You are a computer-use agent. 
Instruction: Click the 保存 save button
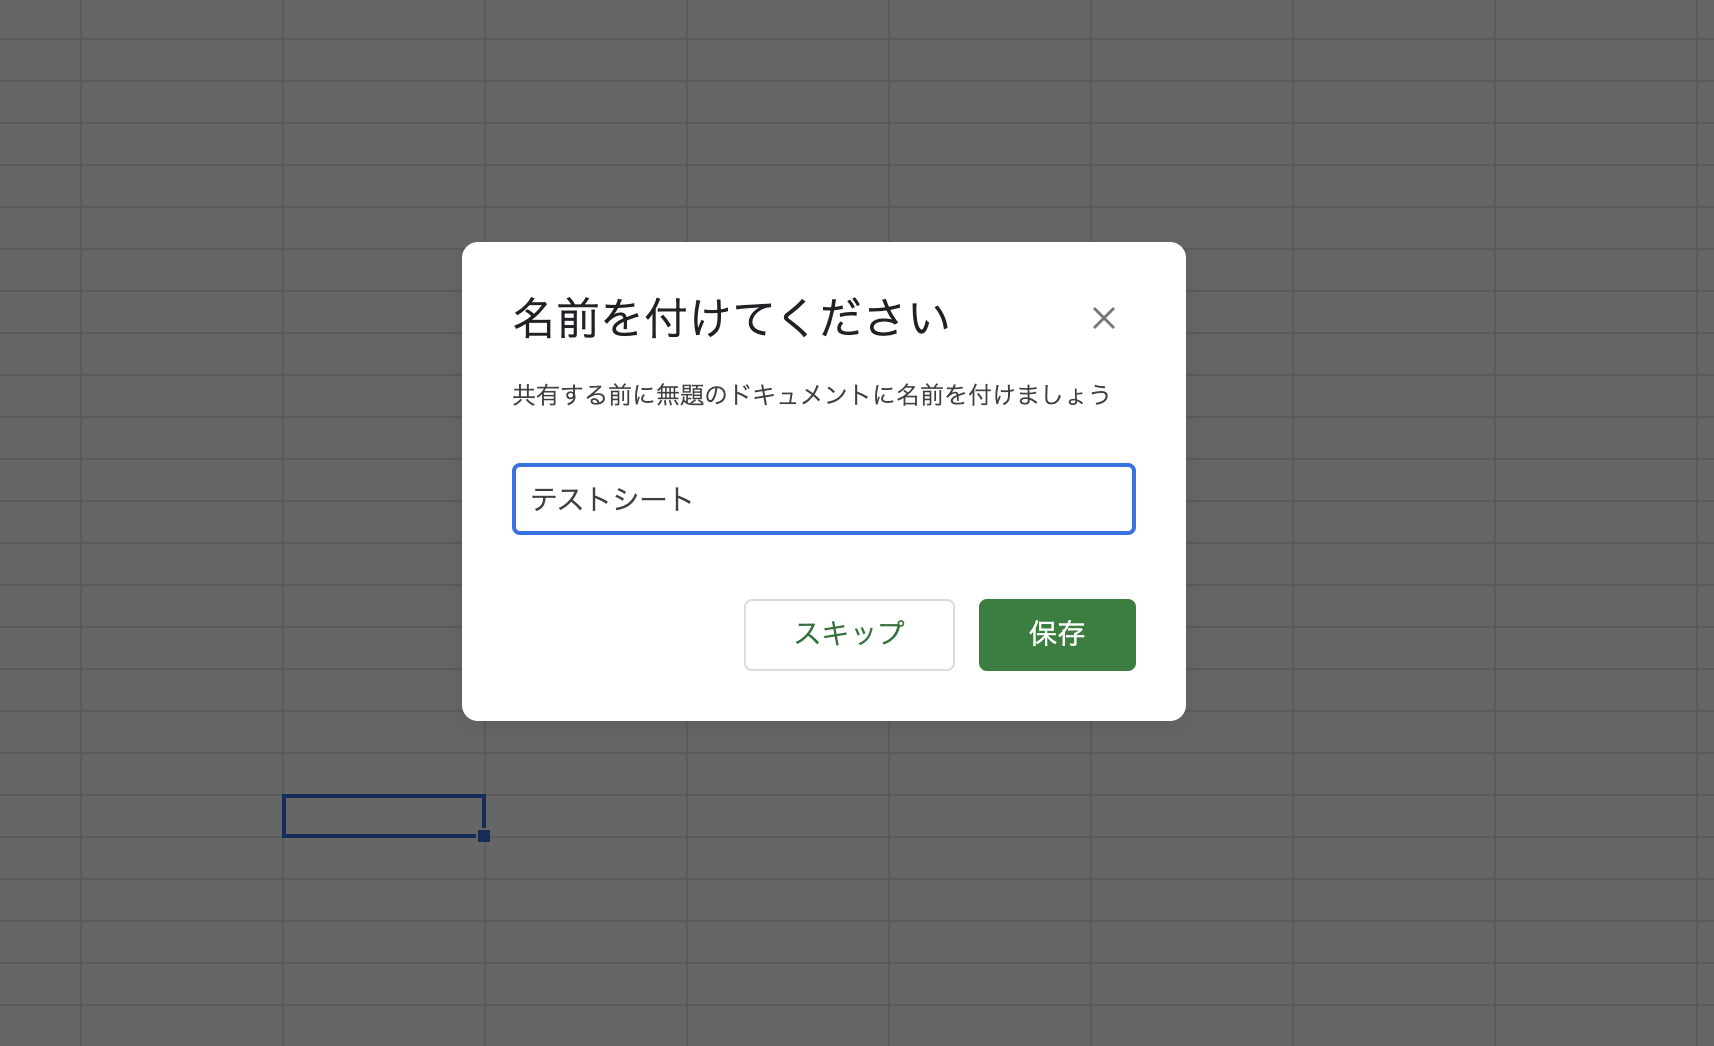1057,634
